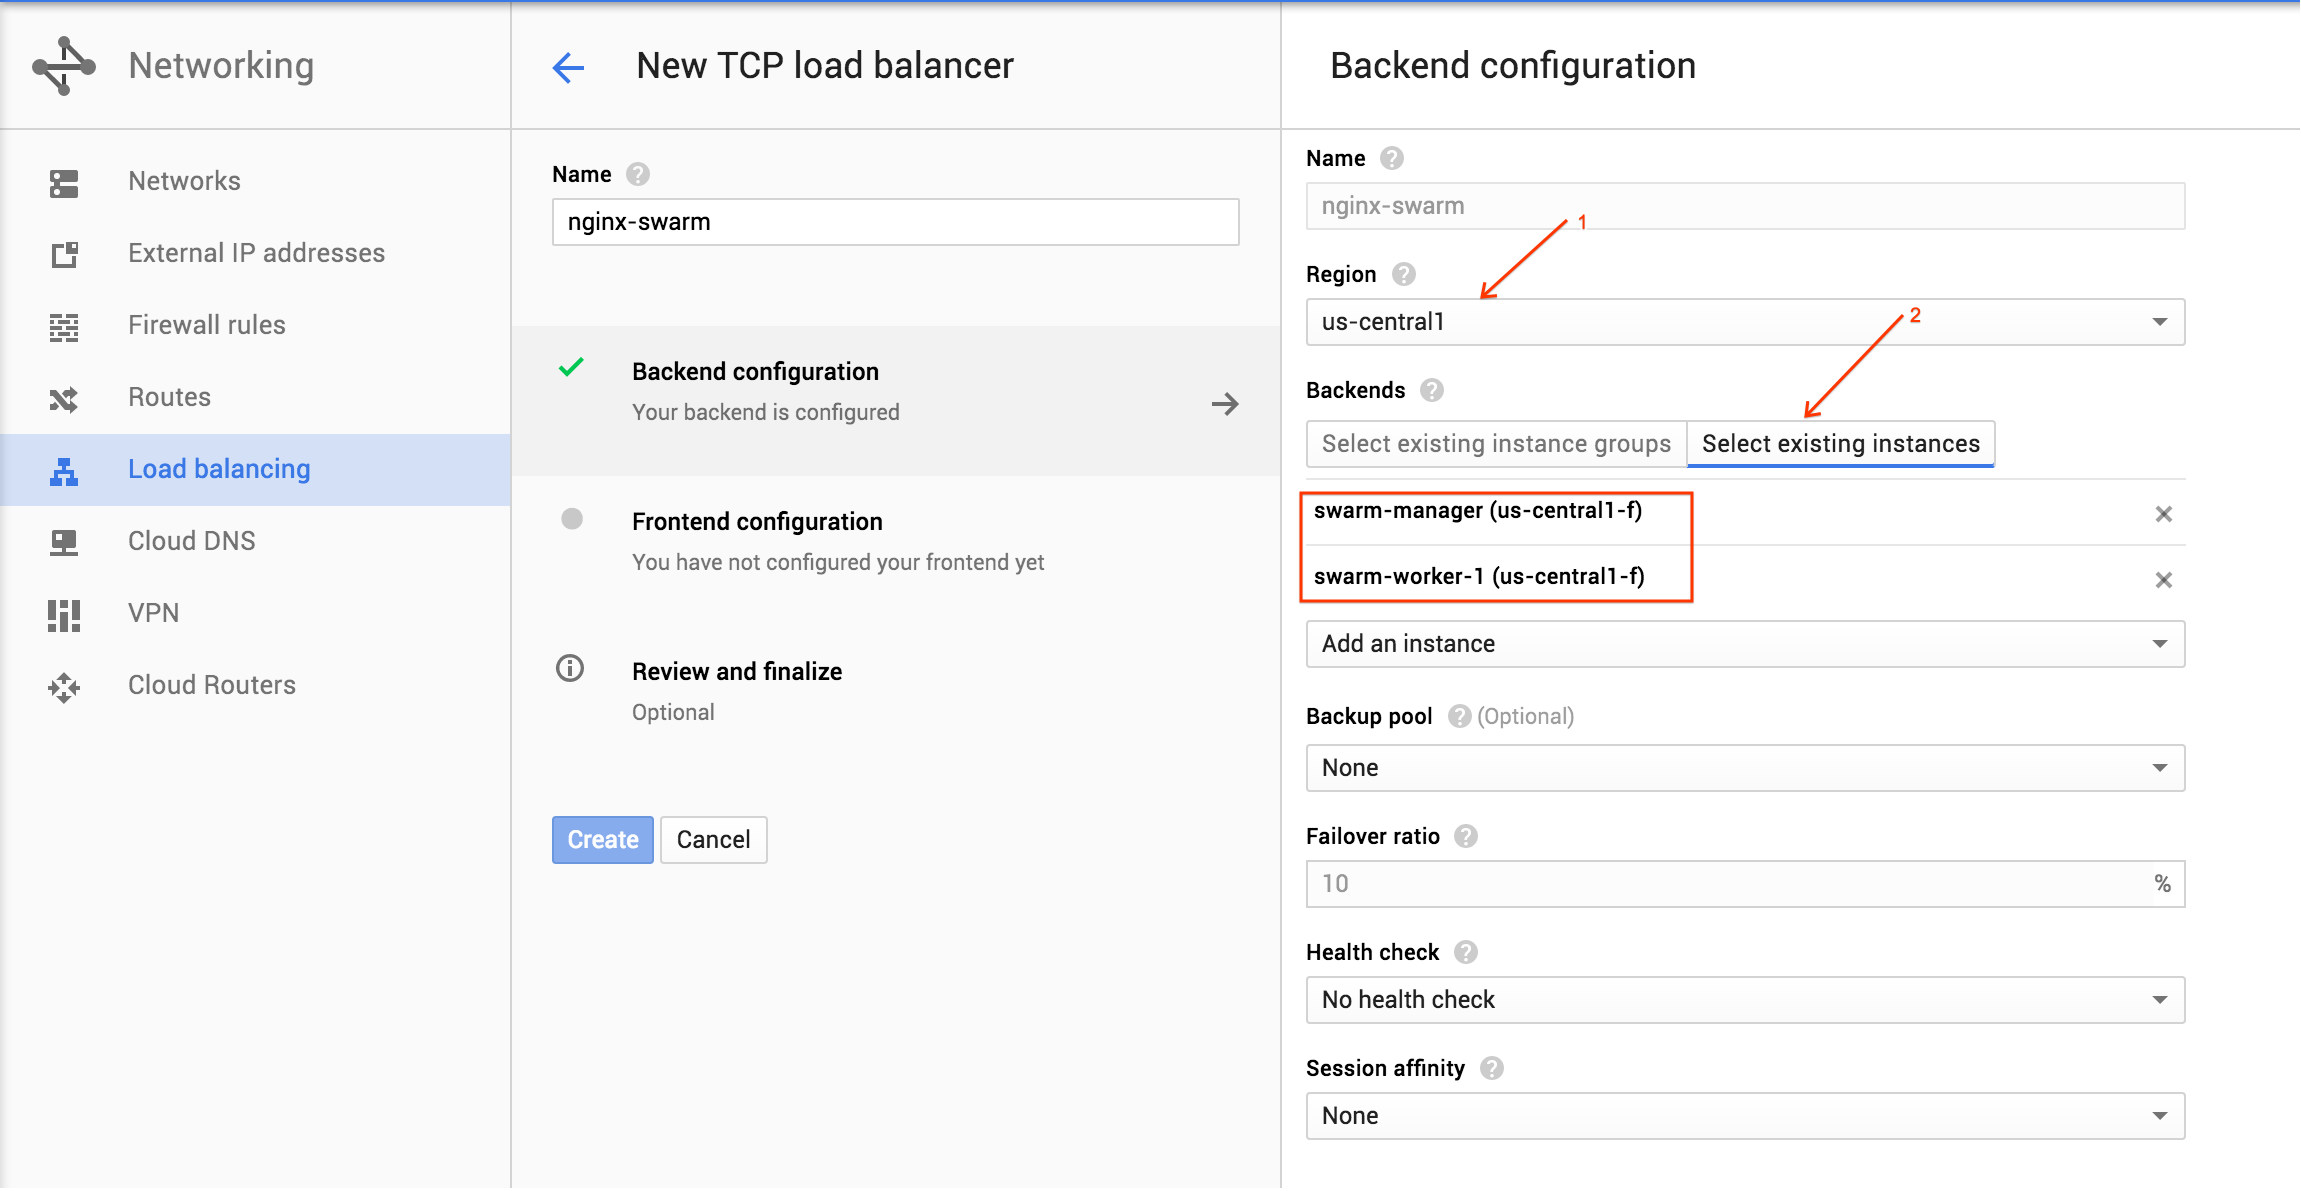
Task: Click the Networks sidebar icon
Action: [64, 183]
